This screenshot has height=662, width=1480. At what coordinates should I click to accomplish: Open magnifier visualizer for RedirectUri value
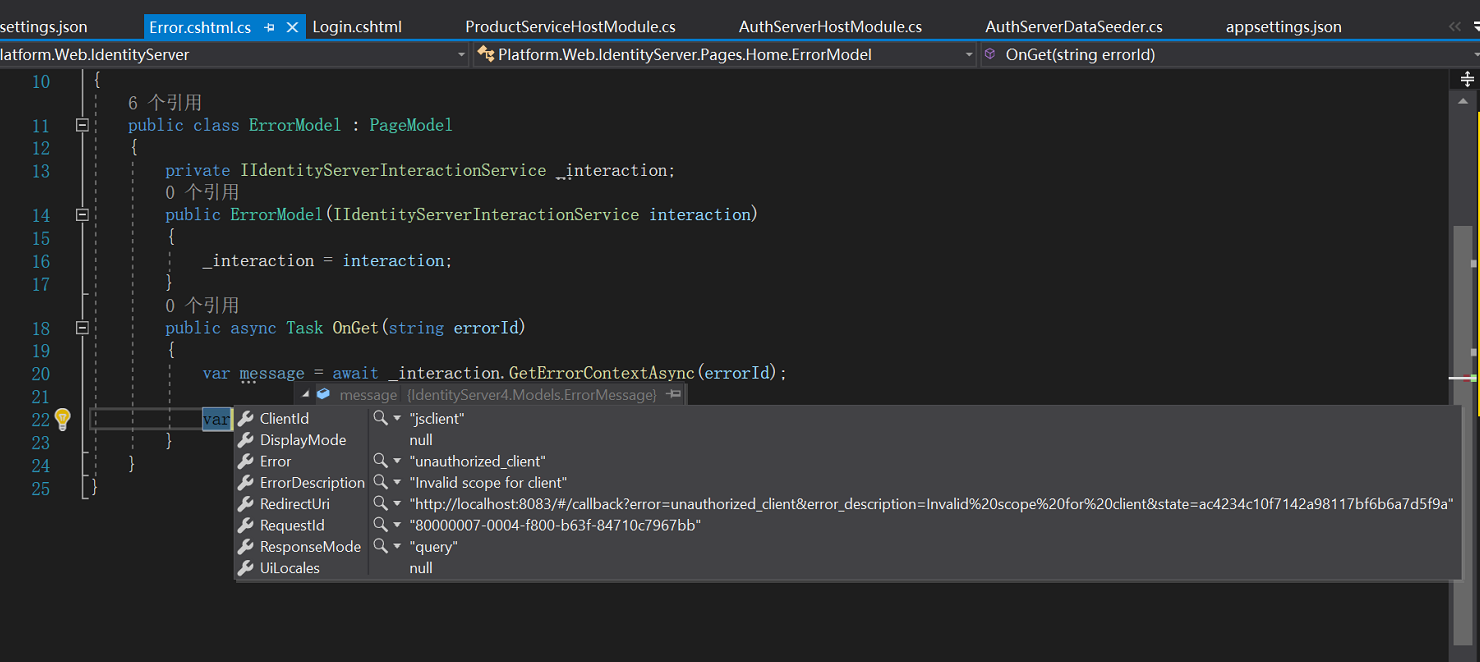click(x=378, y=503)
